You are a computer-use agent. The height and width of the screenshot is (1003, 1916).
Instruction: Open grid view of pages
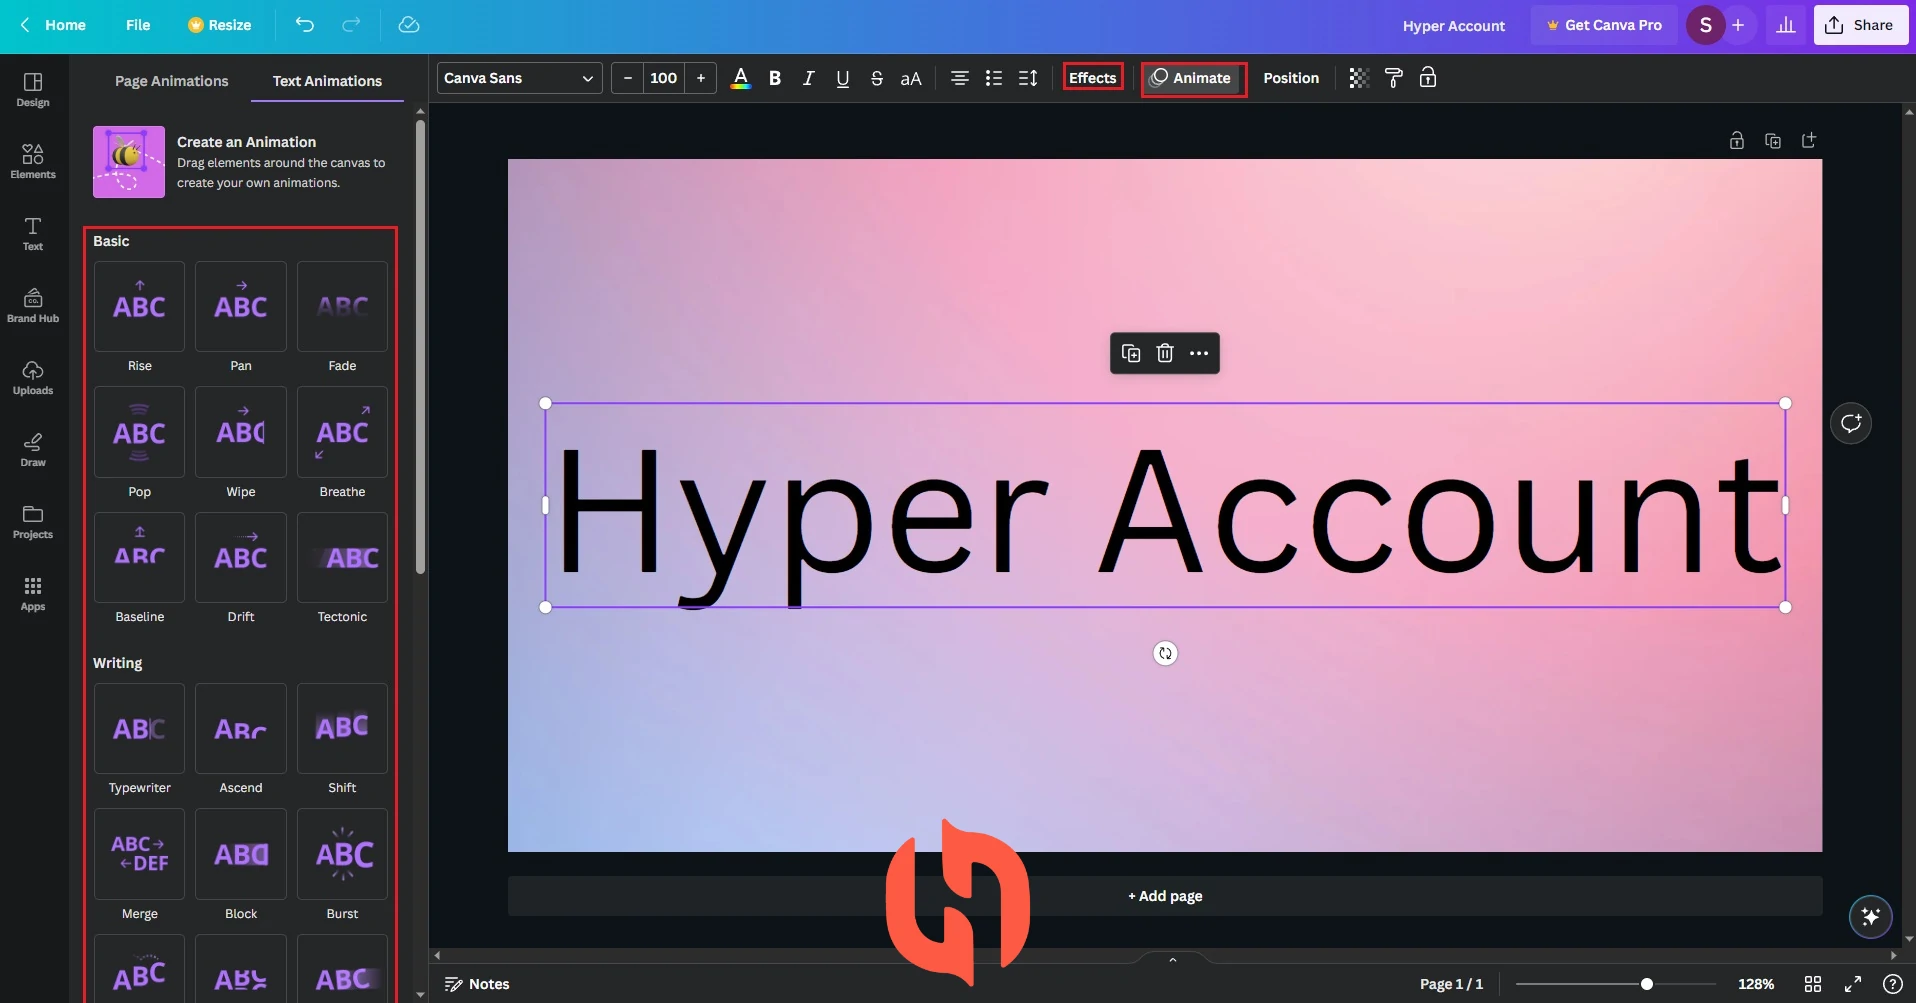(x=1812, y=984)
